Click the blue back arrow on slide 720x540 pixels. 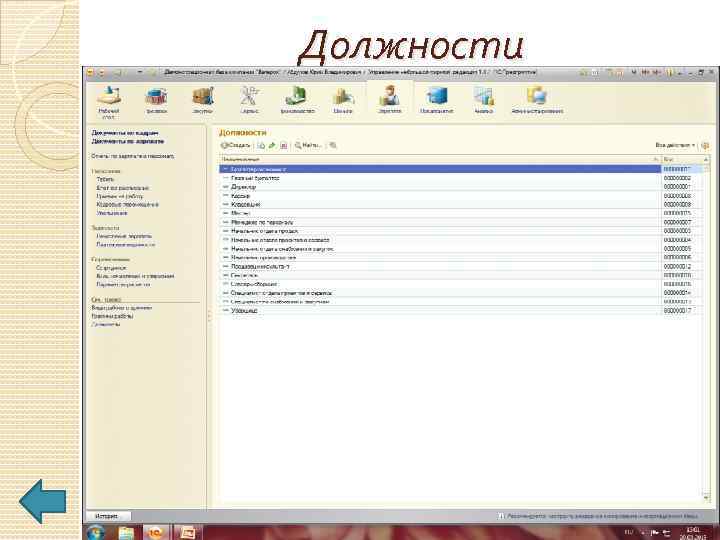click(x=43, y=501)
